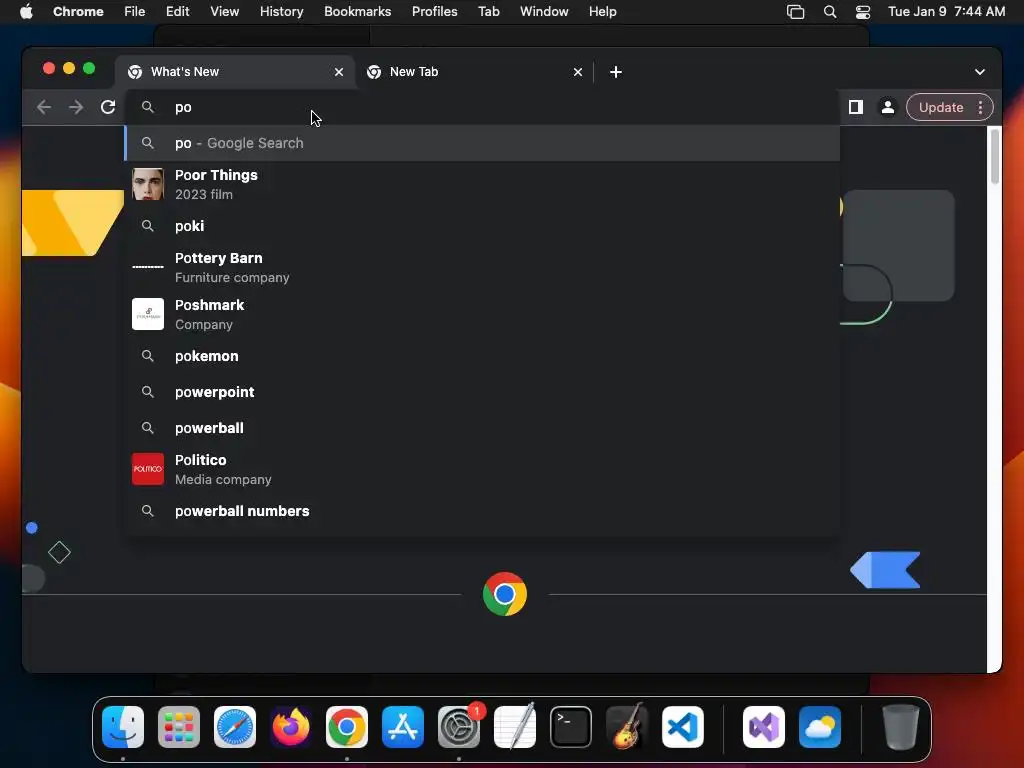
Task: Open the Window menu
Action: point(544,11)
